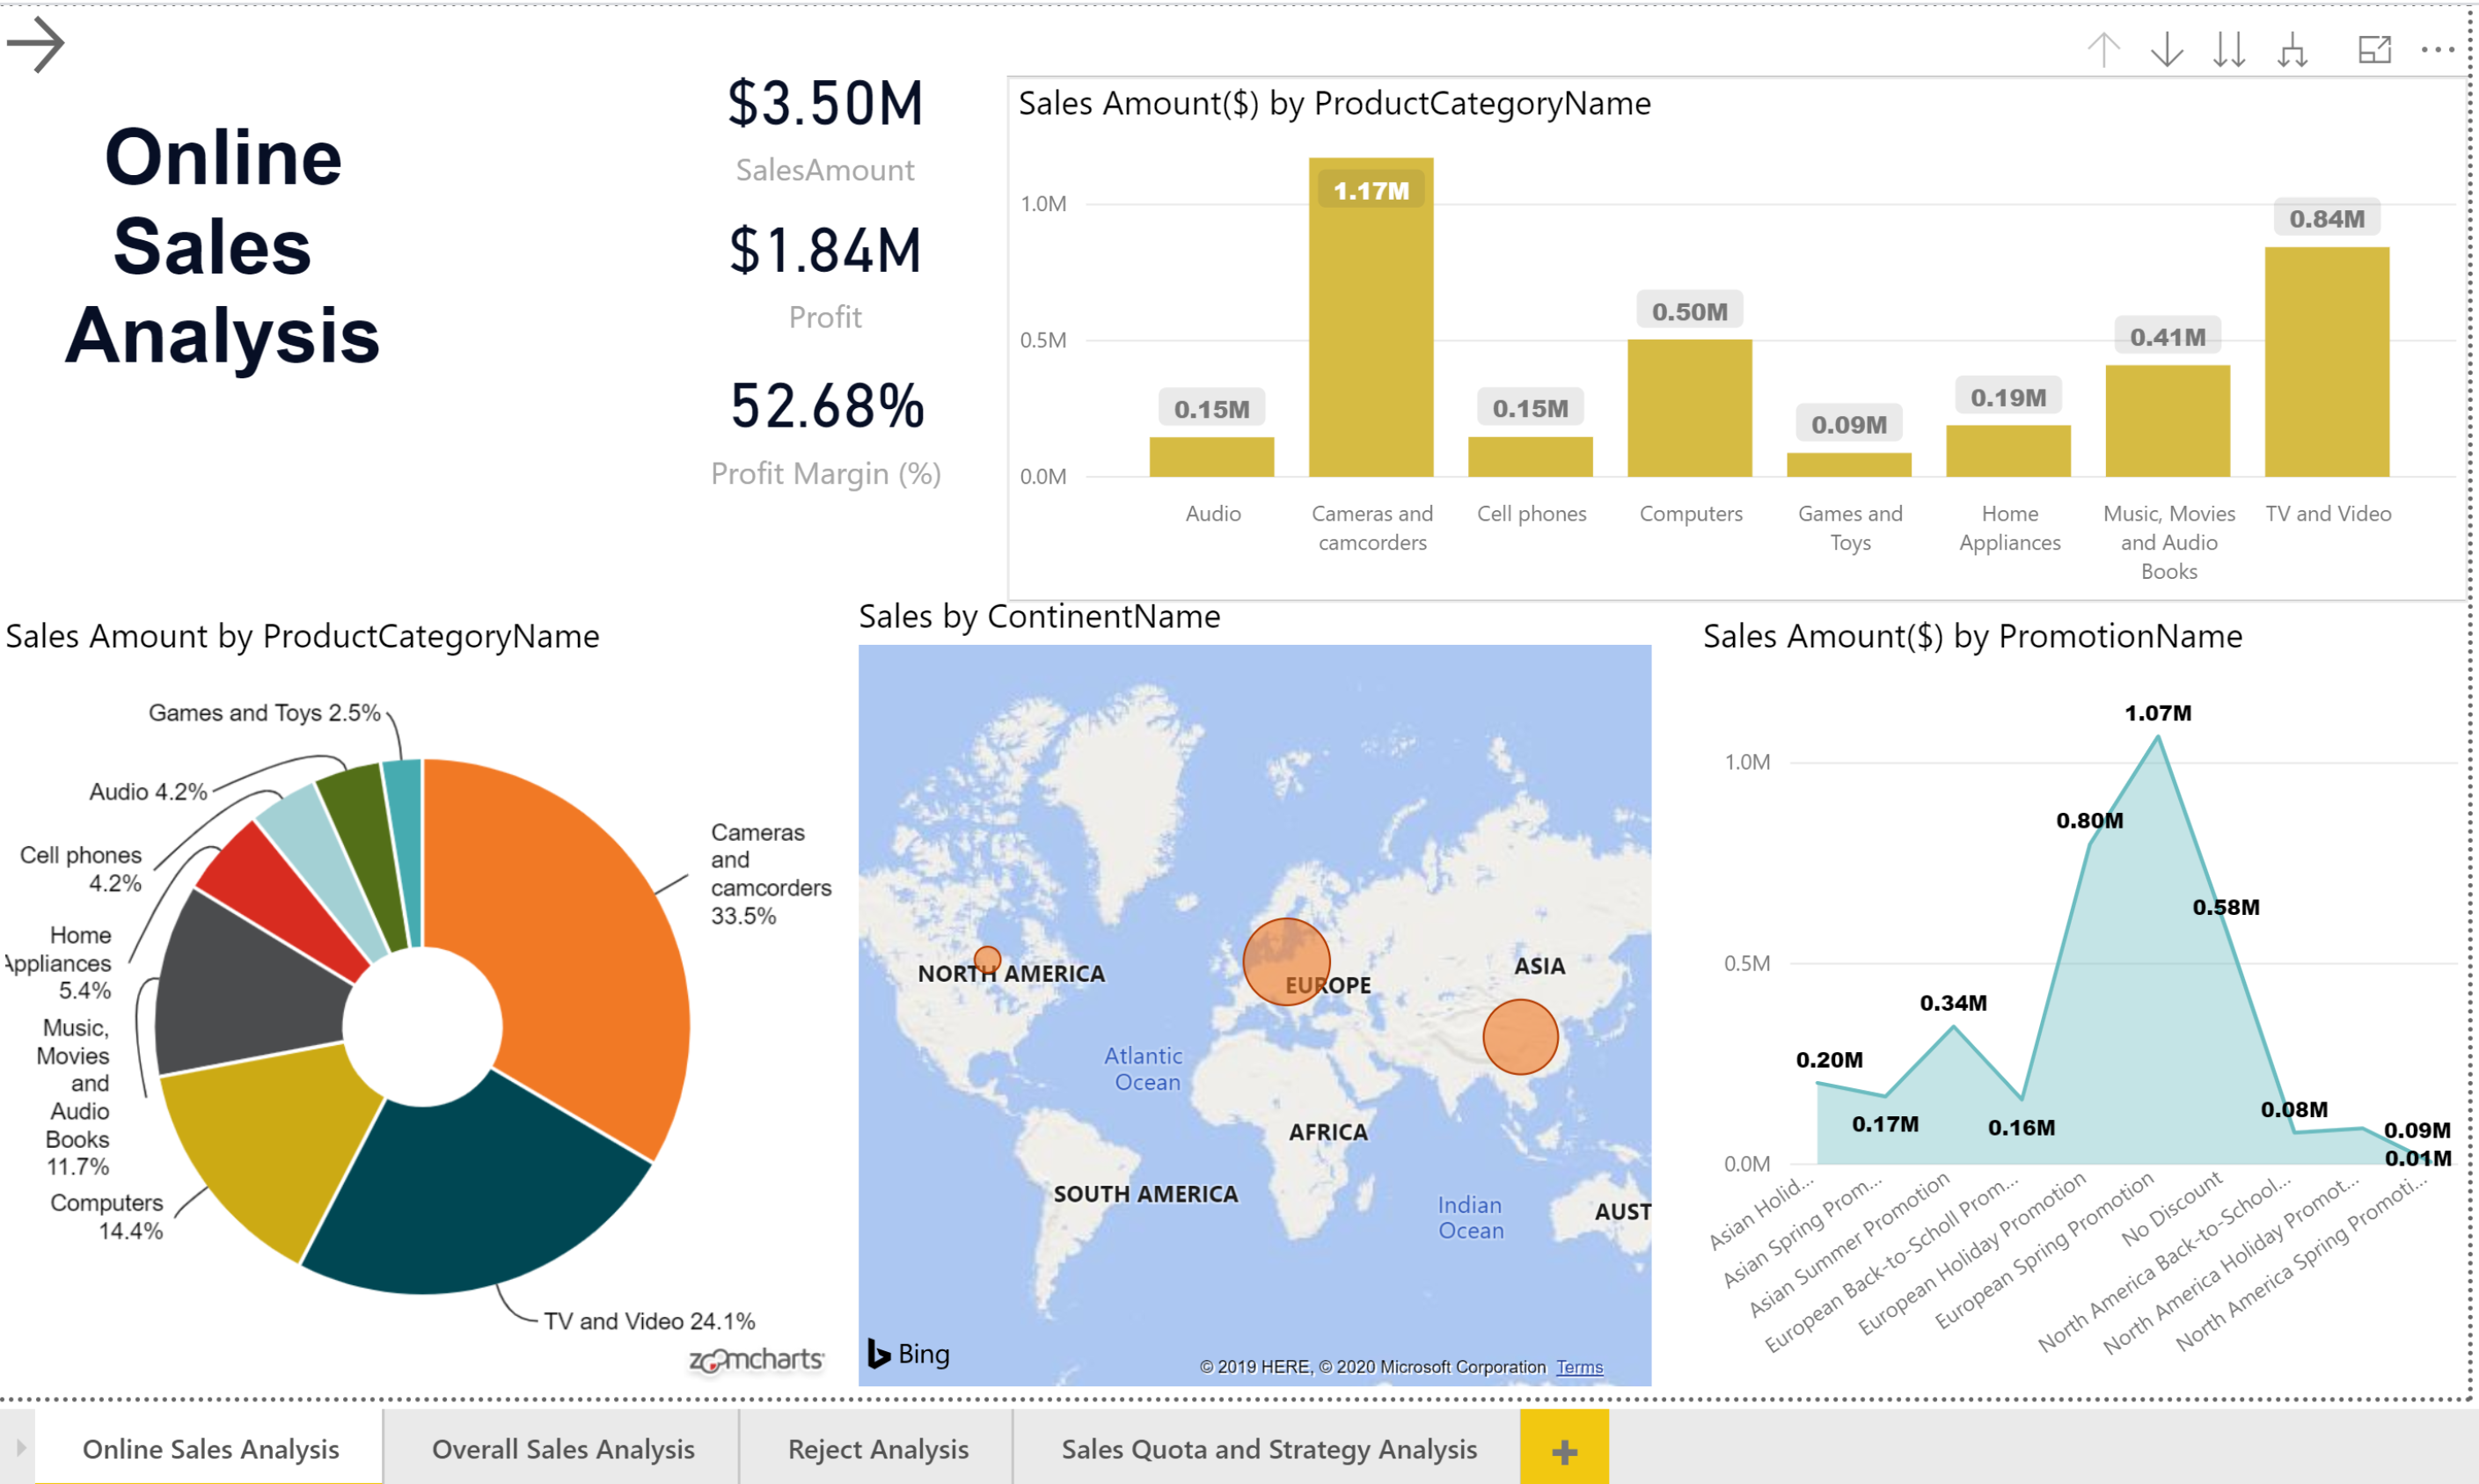This screenshot has height=1484, width=2479.
Task: Enable the drill down mode icon
Action: [x=2167, y=48]
